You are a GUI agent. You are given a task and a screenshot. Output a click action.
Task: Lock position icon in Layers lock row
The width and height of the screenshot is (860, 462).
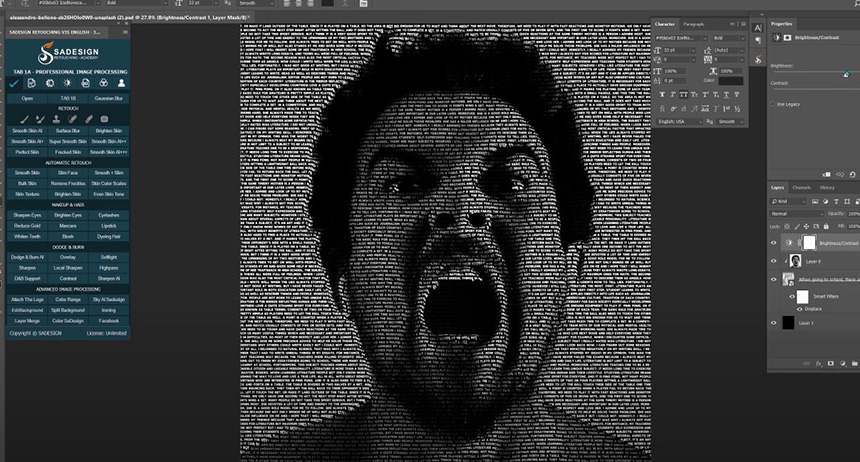pos(806,226)
